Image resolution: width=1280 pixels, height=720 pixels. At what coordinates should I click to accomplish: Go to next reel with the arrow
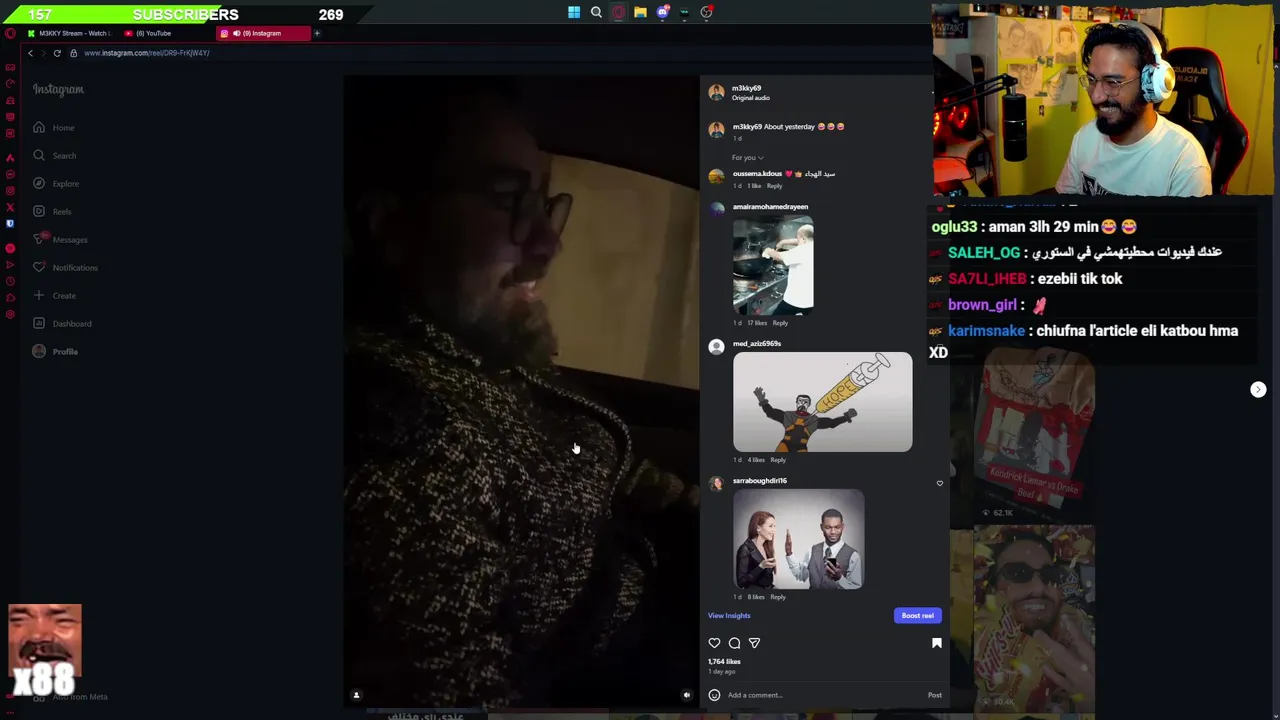coord(1258,389)
